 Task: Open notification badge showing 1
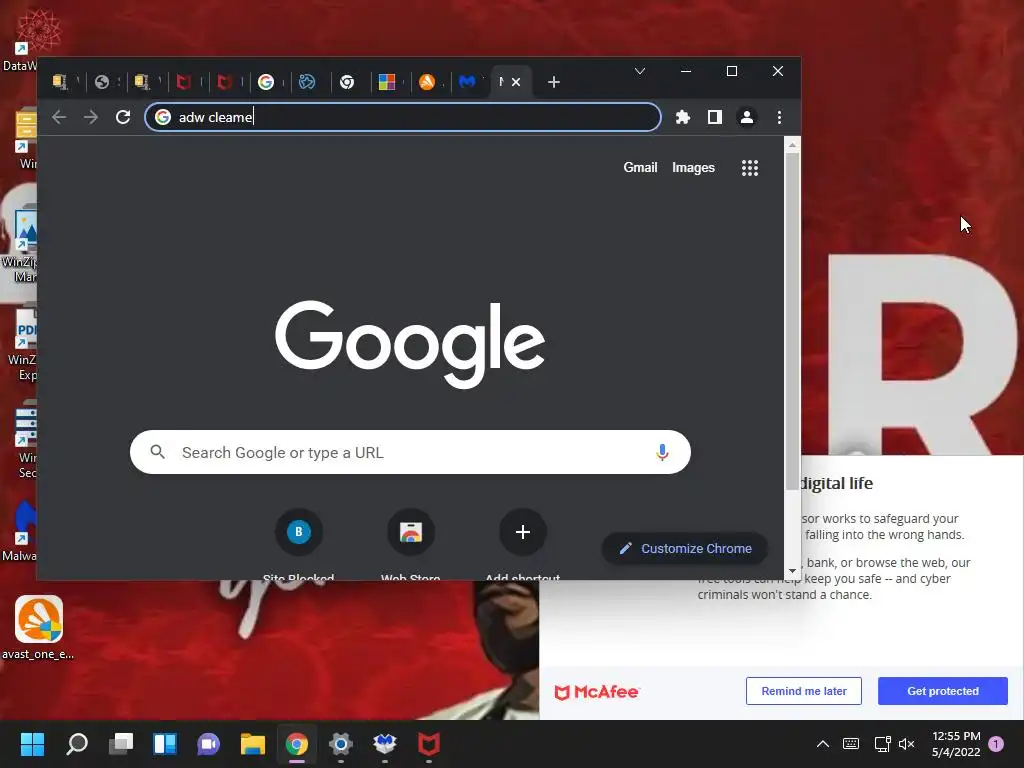(996, 744)
